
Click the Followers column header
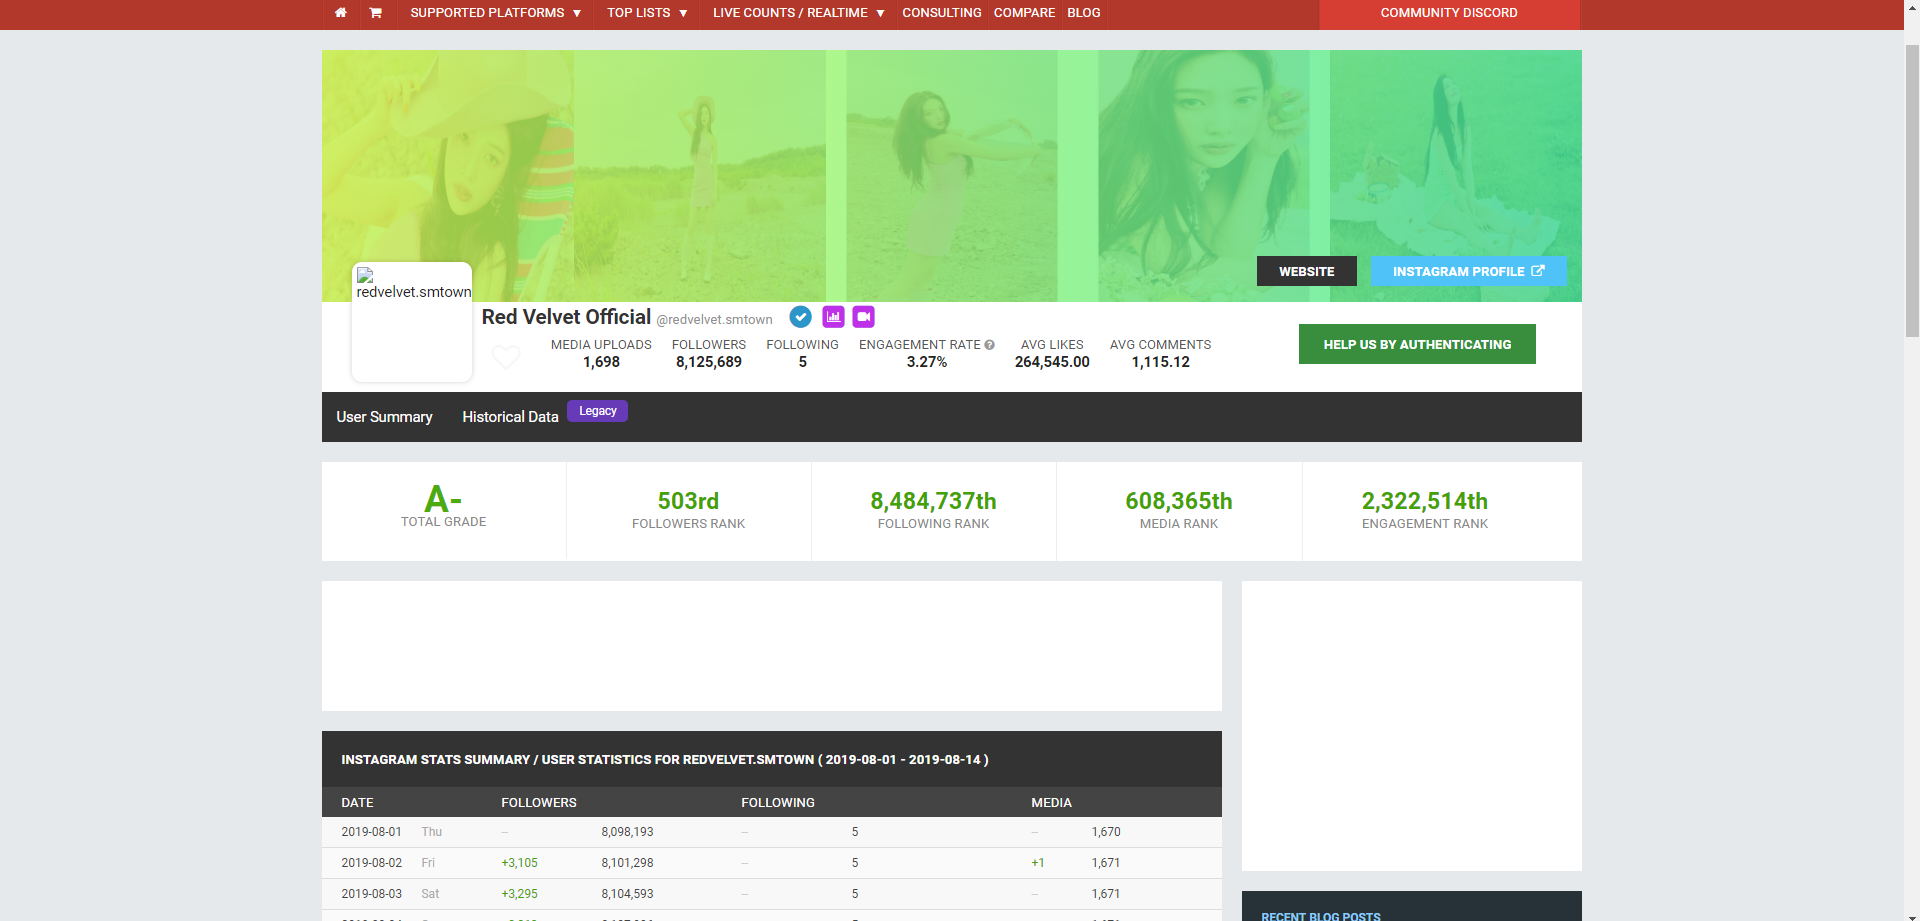click(539, 803)
